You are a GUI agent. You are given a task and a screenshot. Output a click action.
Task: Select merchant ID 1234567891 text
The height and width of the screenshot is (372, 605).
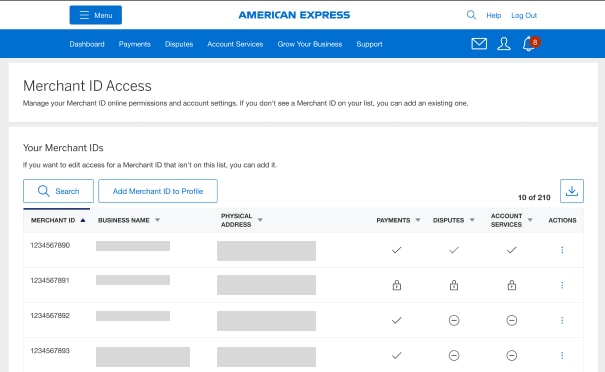(x=50, y=281)
